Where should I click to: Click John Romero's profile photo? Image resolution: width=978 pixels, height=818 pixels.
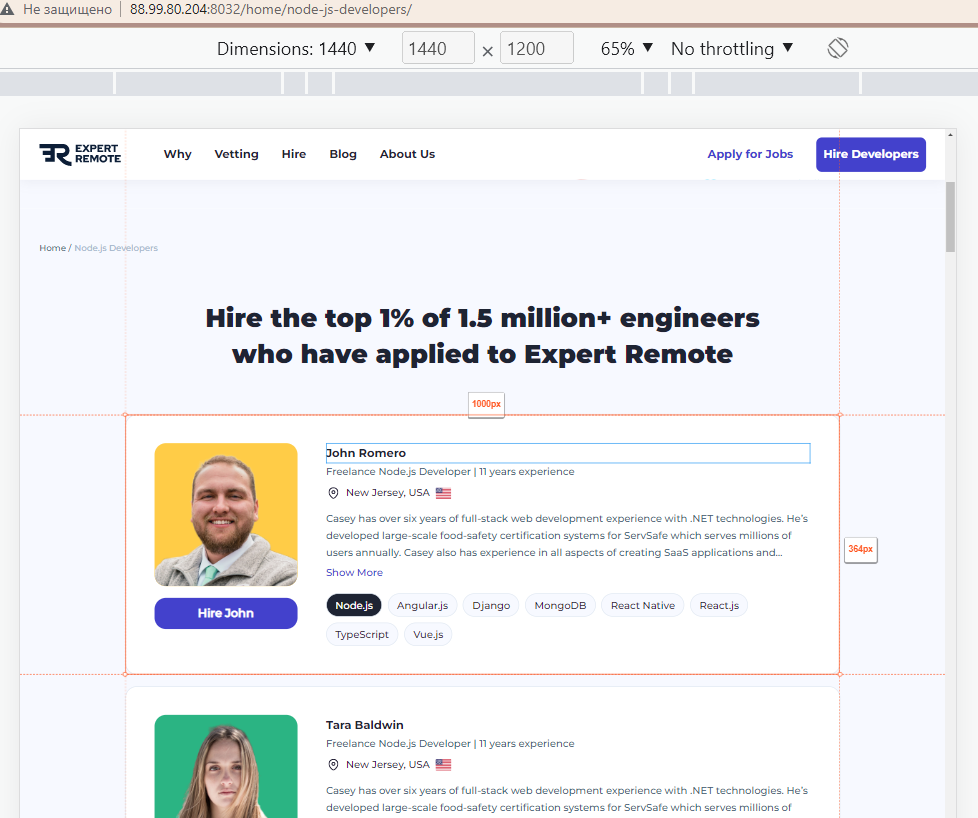(226, 515)
